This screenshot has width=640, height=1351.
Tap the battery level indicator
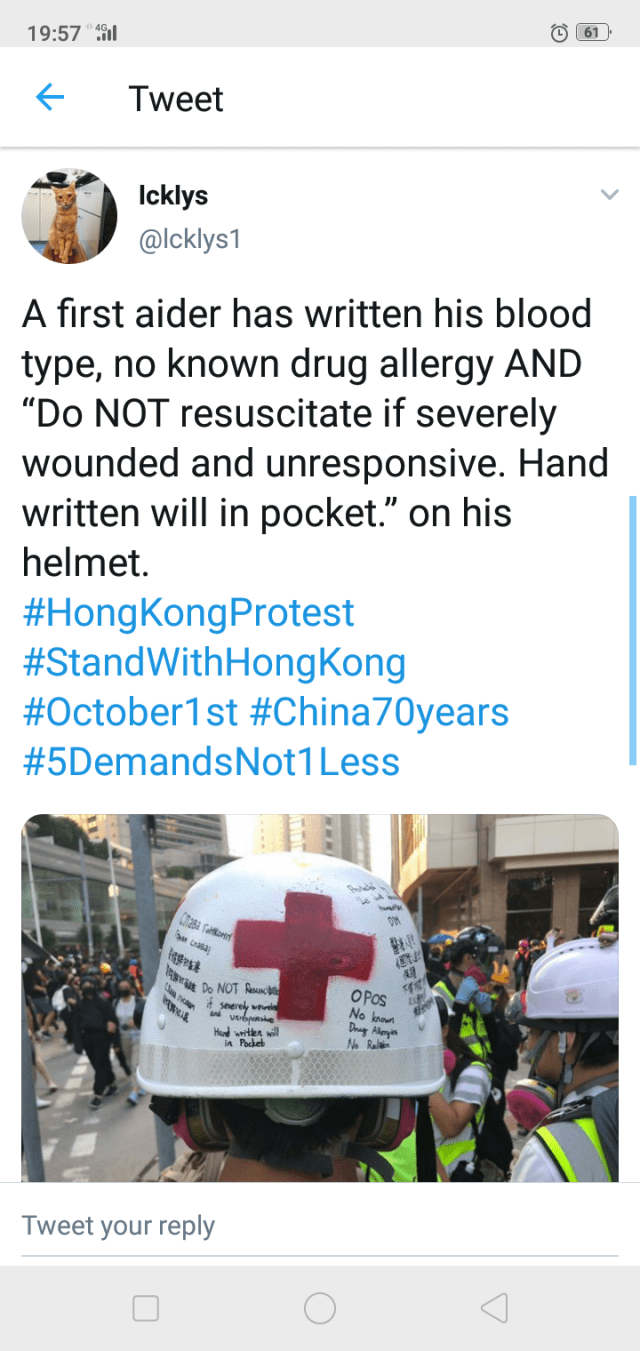click(x=594, y=33)
